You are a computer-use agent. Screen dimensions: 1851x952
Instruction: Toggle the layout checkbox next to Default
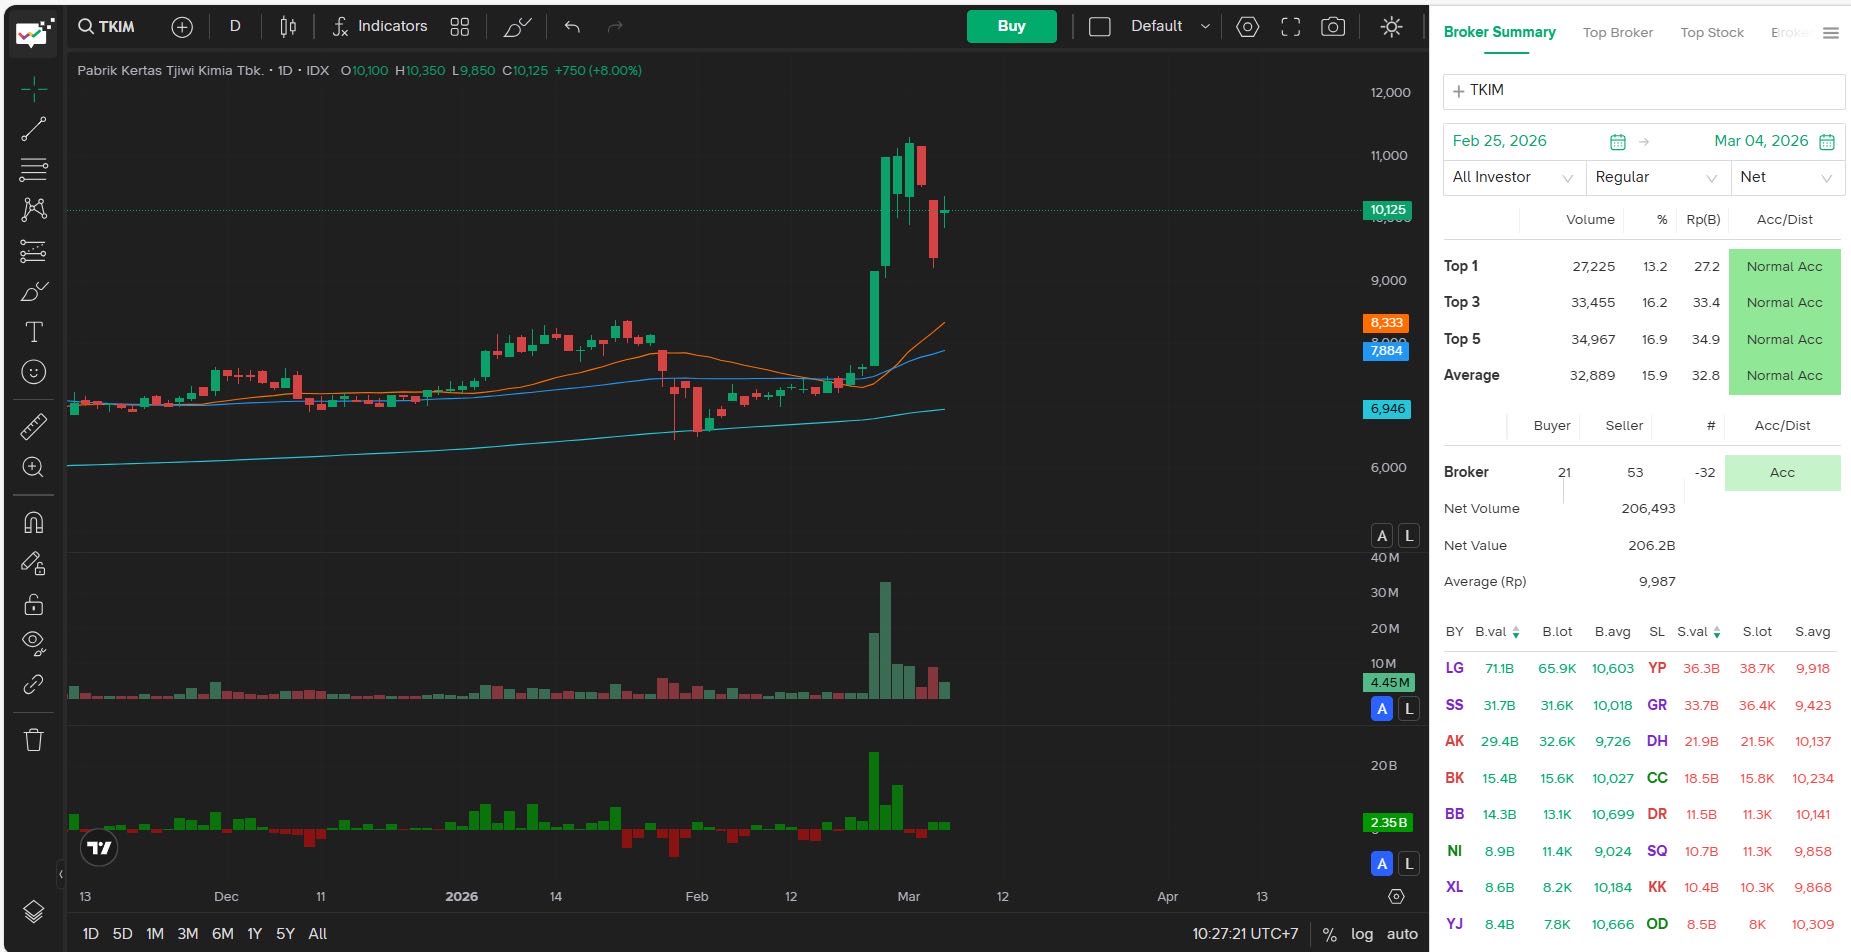1099,27
